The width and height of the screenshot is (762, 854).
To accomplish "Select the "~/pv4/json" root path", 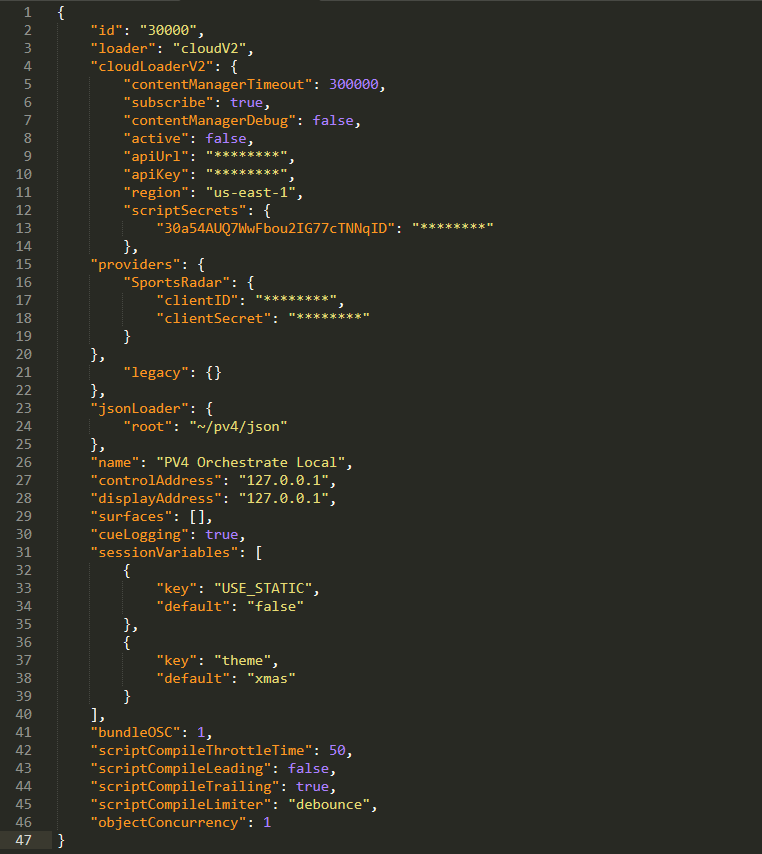I will tap(238, 426).
